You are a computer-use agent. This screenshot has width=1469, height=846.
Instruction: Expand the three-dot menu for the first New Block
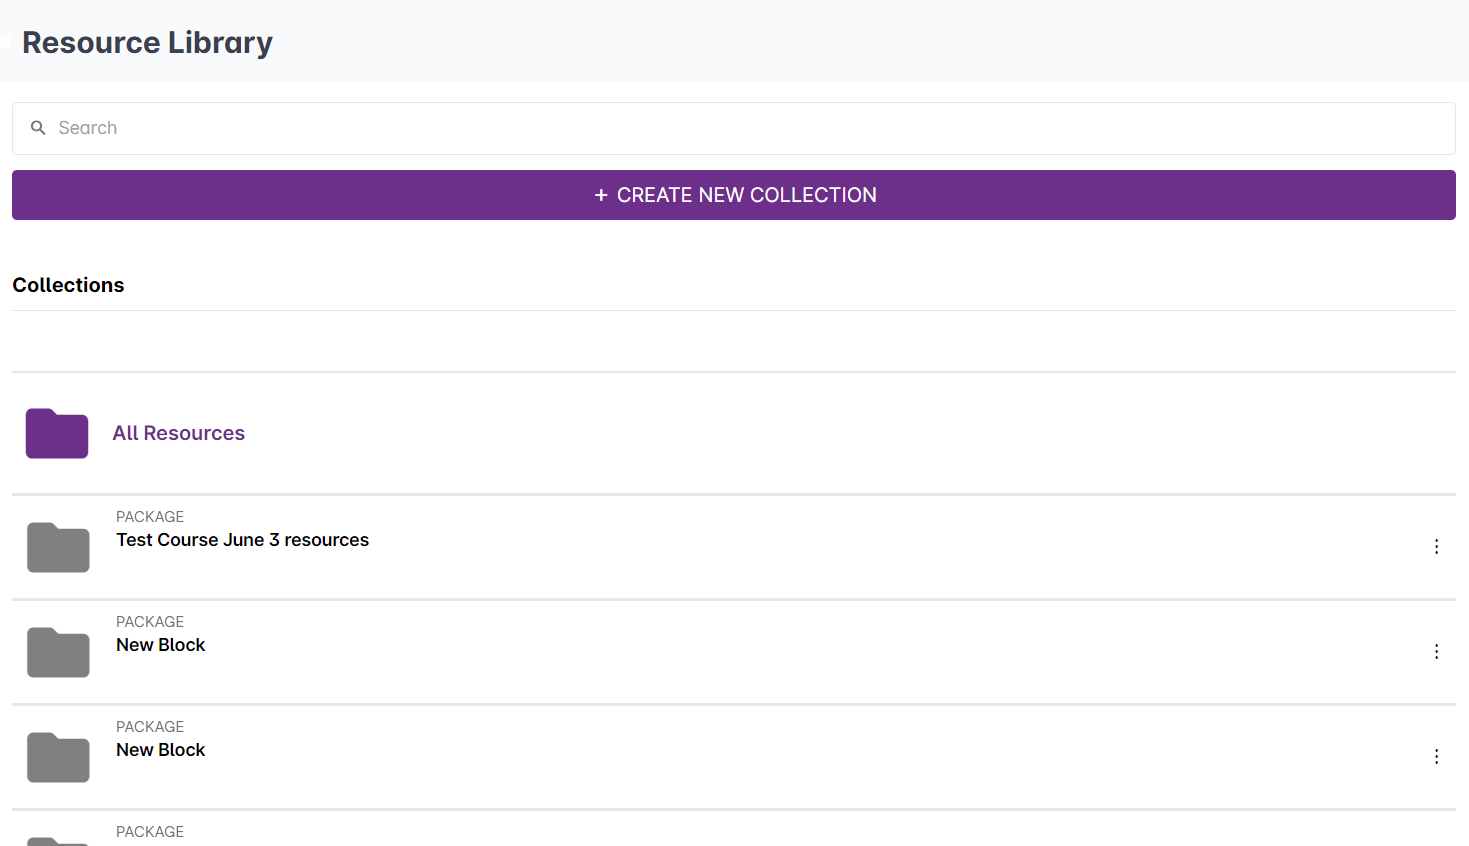click(x=1436, y=652)
